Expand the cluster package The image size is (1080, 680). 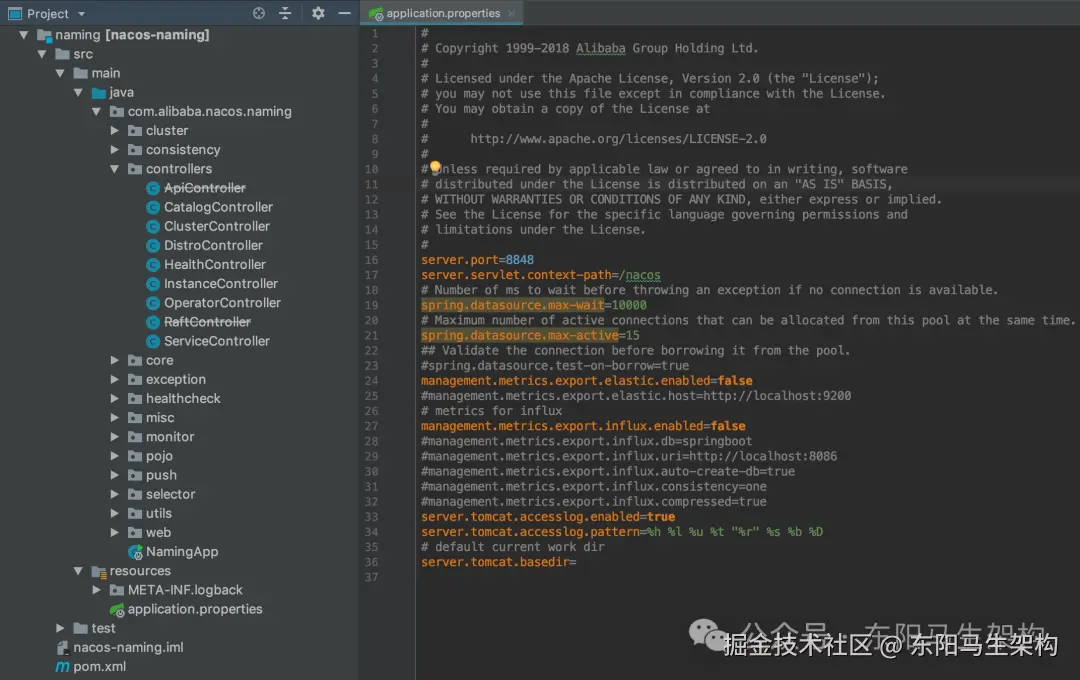(x=114, y=130)
